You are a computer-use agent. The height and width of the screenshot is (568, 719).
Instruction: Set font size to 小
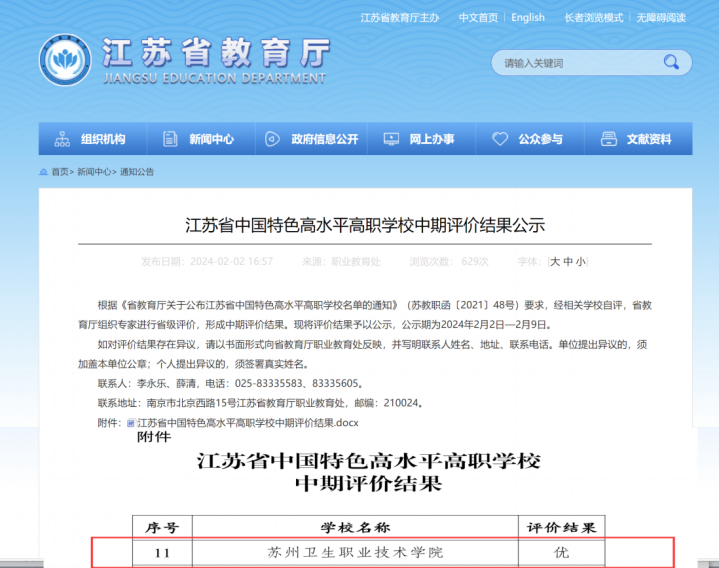(x=581, y=262)
